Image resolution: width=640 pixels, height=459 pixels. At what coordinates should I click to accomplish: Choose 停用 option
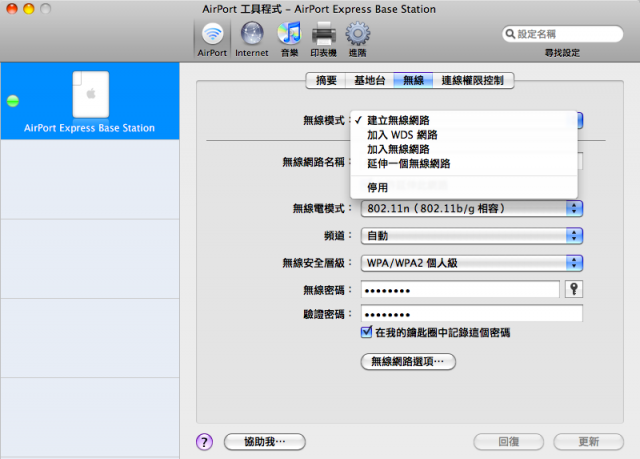tap(464, 187)
